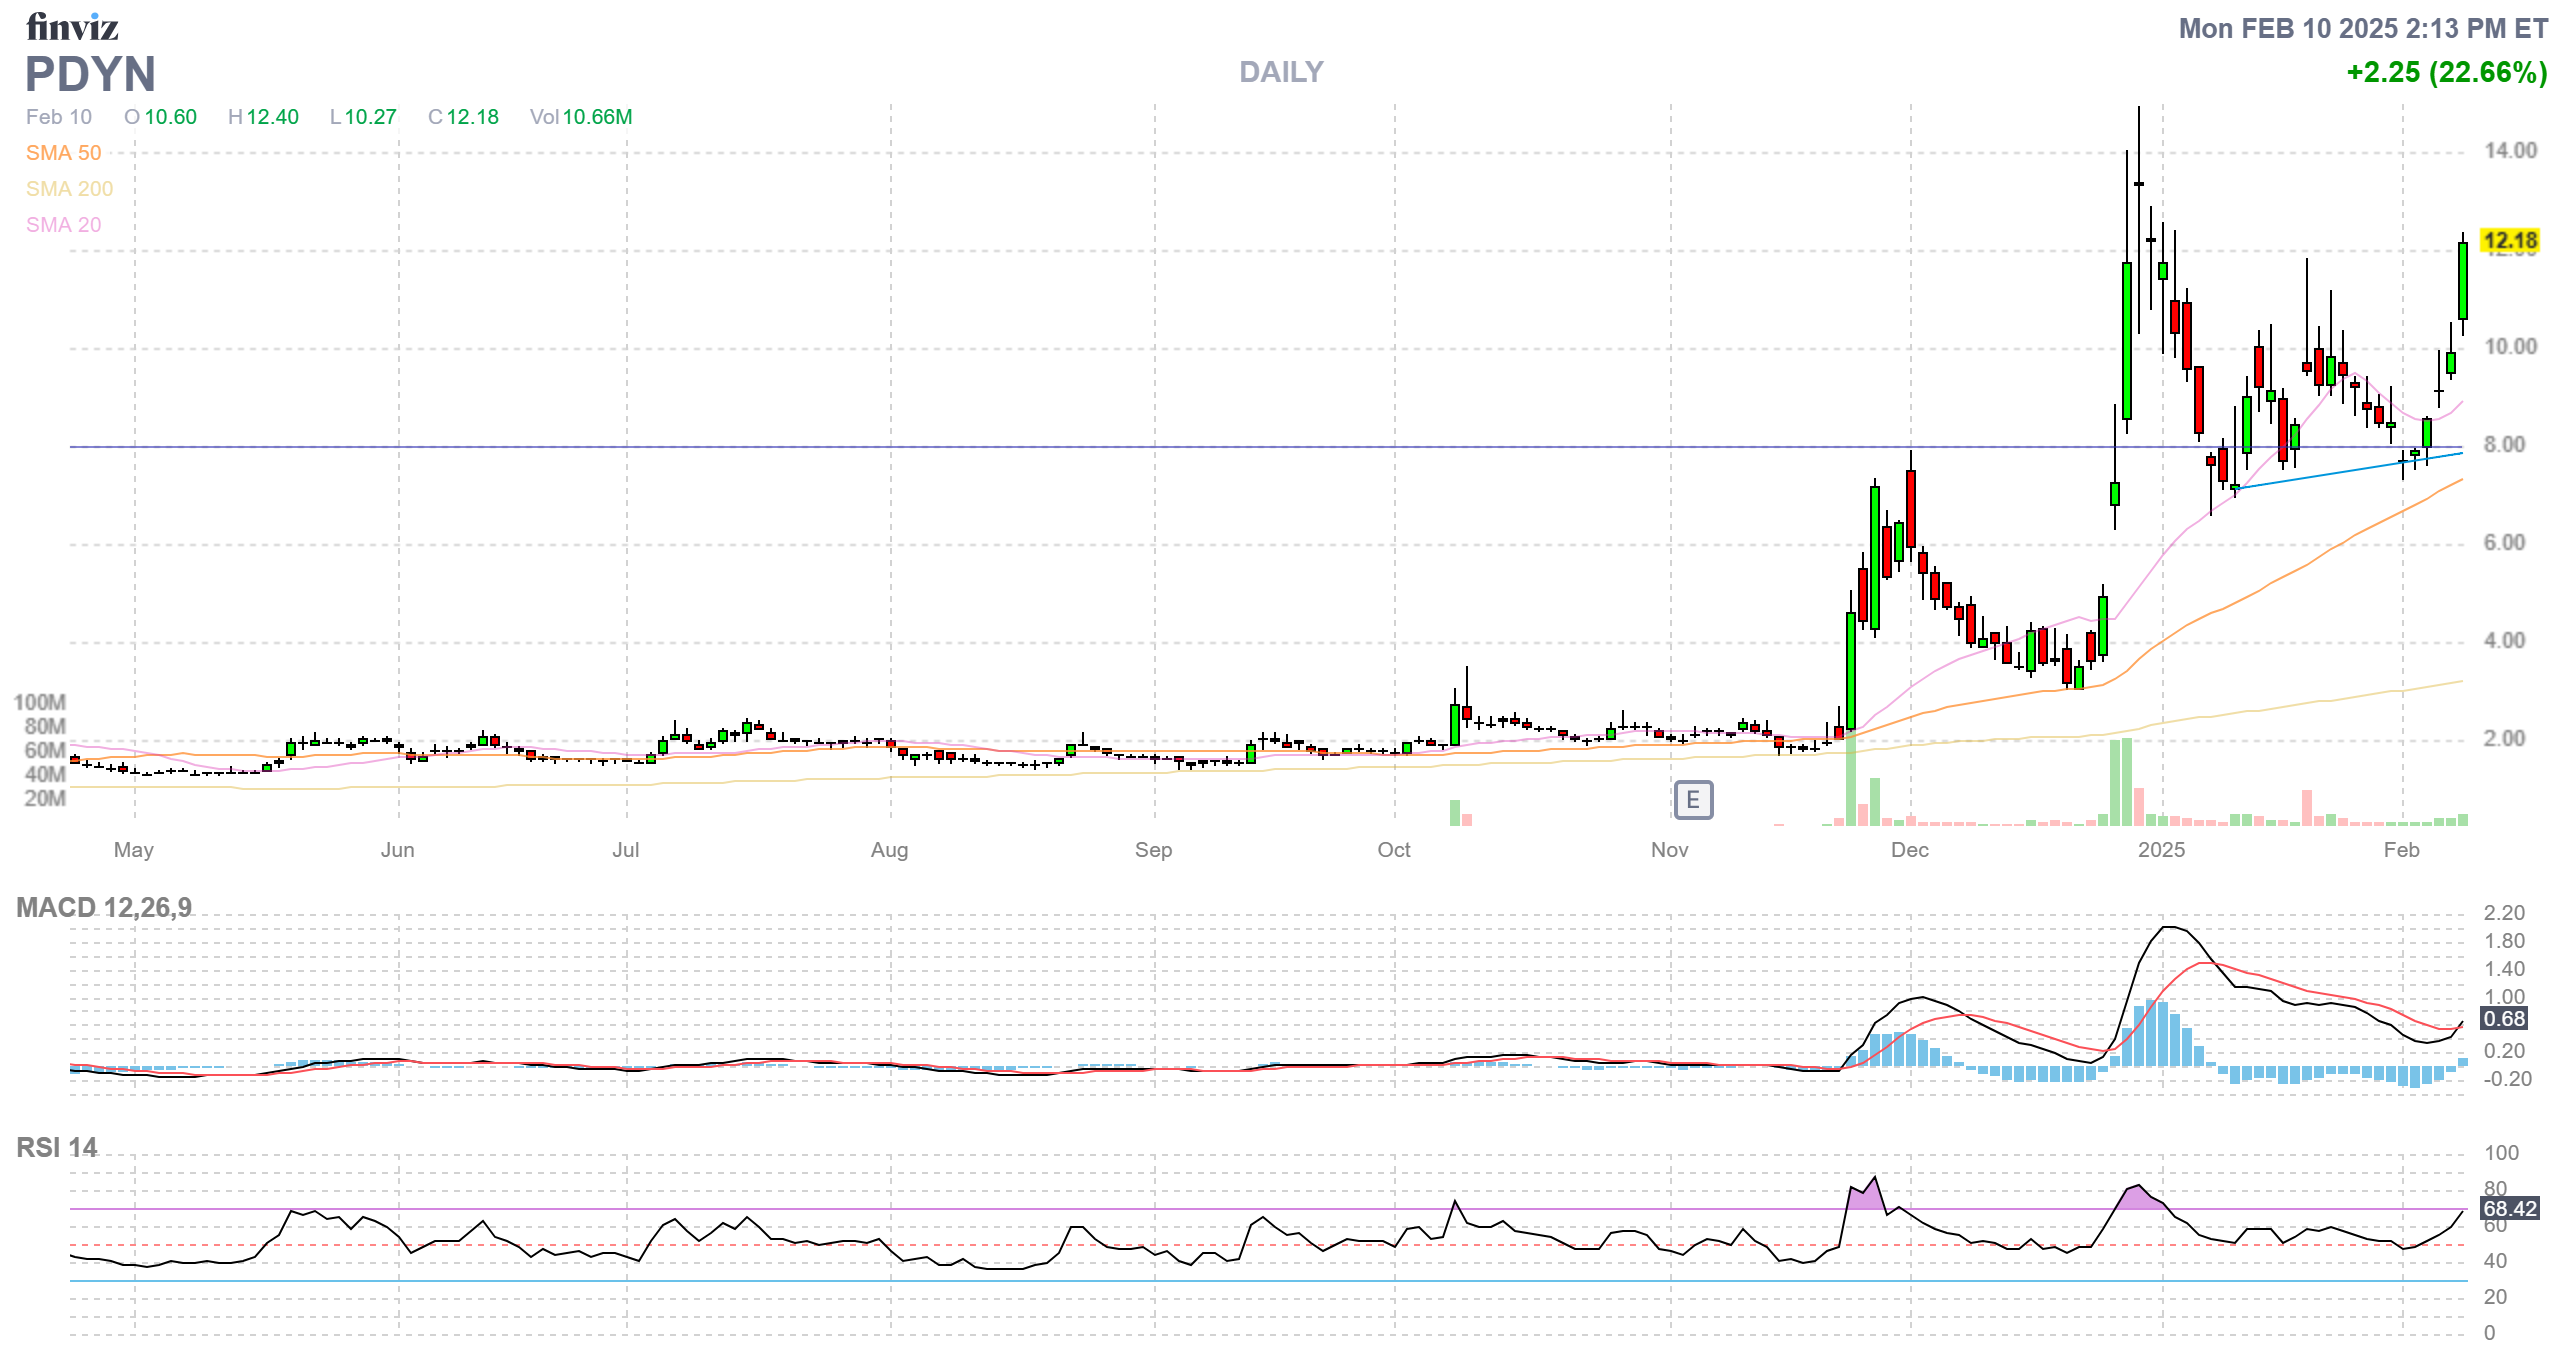
Task: Click the 2025 year label on the axis
Action: (x=2161, y=850)
